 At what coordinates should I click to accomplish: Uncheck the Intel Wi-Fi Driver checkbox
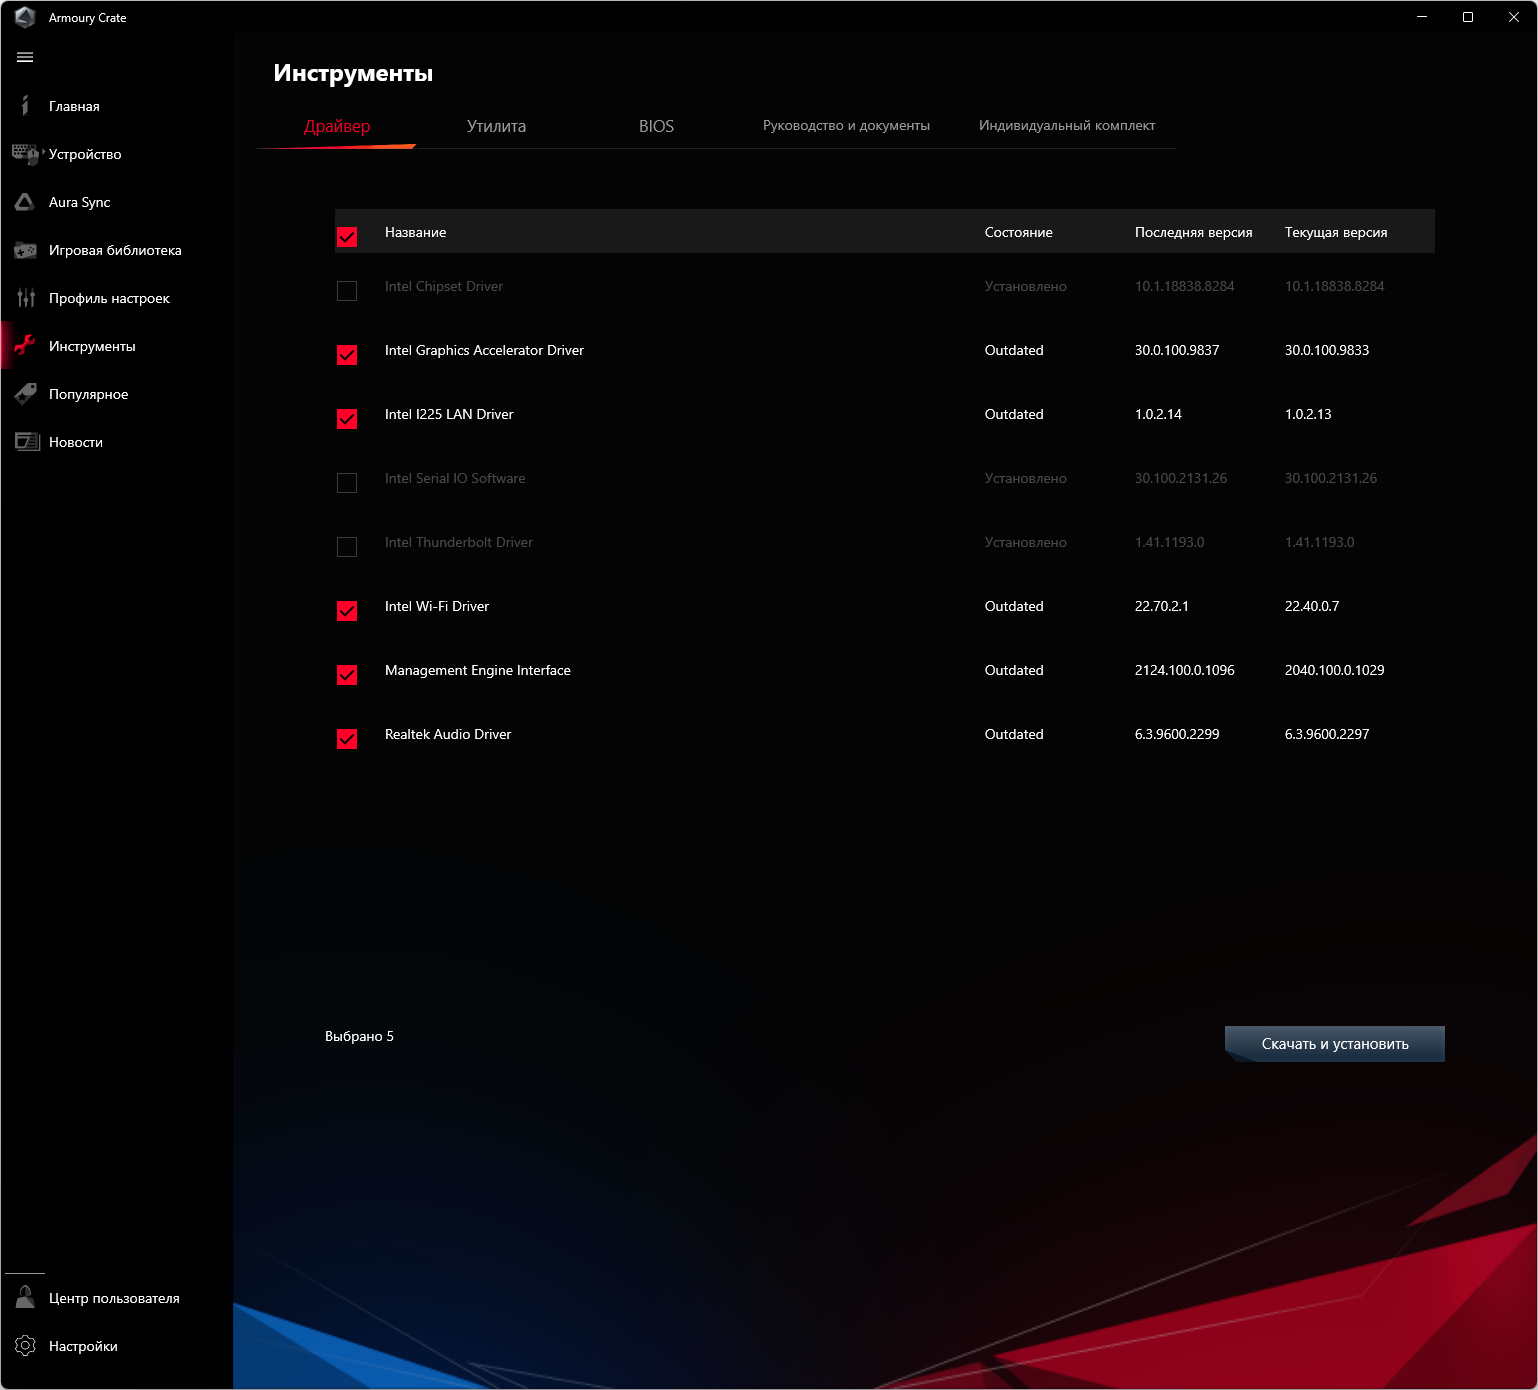(x=347, y=611)
